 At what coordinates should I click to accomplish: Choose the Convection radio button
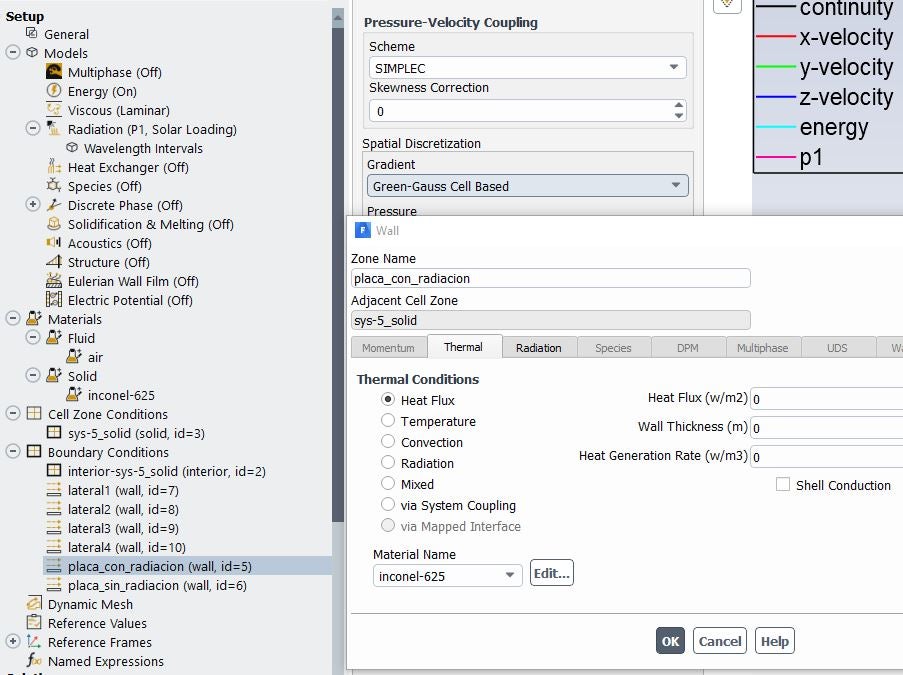[x=388, y=442]
